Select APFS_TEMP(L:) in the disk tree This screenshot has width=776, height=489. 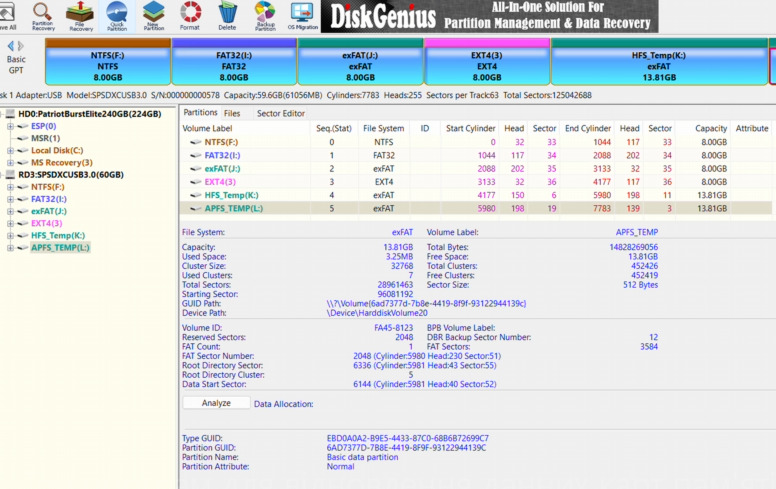pyautogui.click(x=60, y=247)
